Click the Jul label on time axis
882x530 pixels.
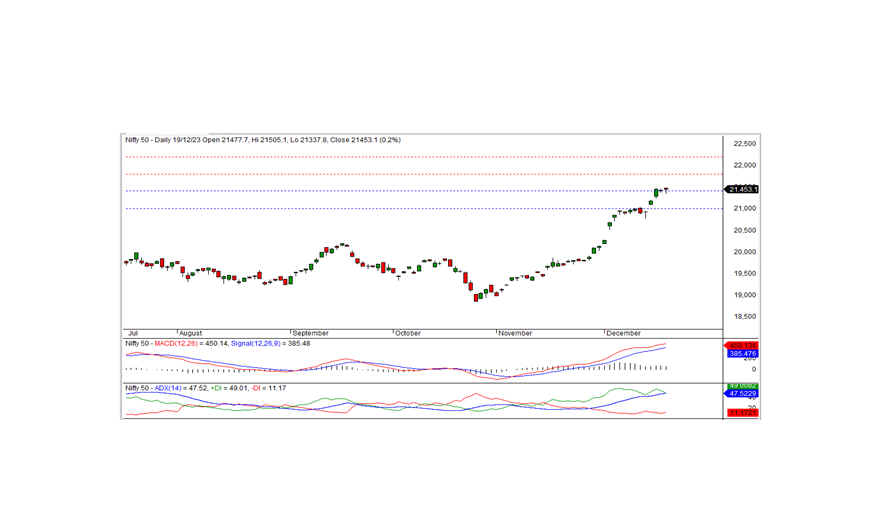133,334
